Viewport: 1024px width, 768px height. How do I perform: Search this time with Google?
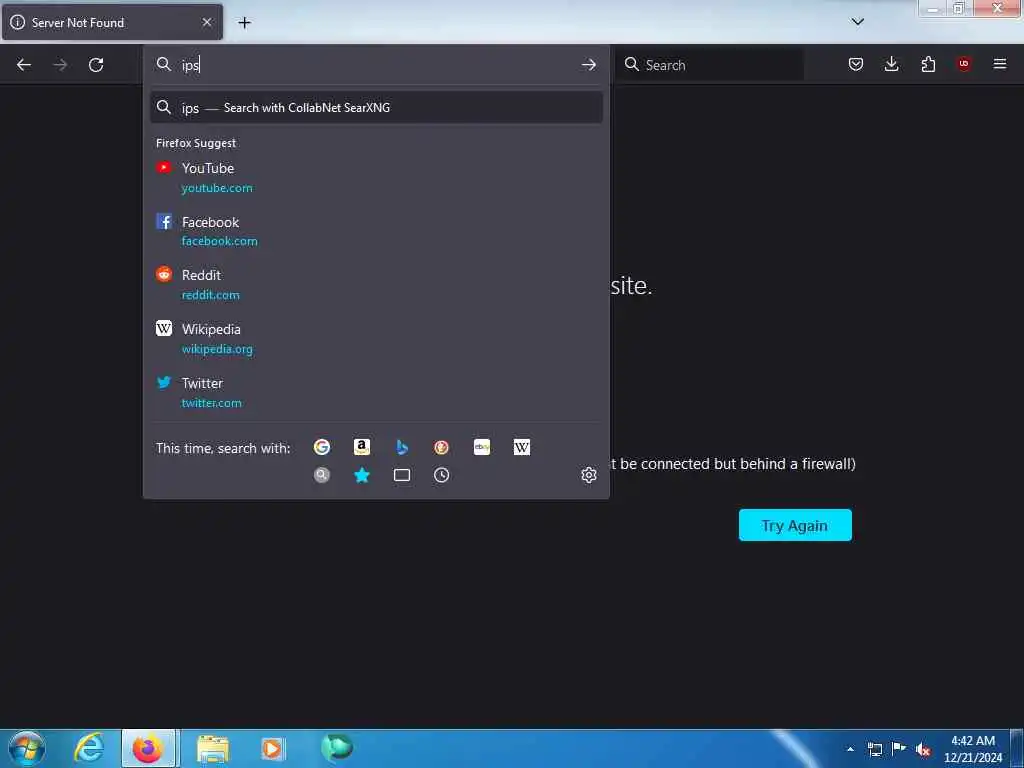coord(321,447)
